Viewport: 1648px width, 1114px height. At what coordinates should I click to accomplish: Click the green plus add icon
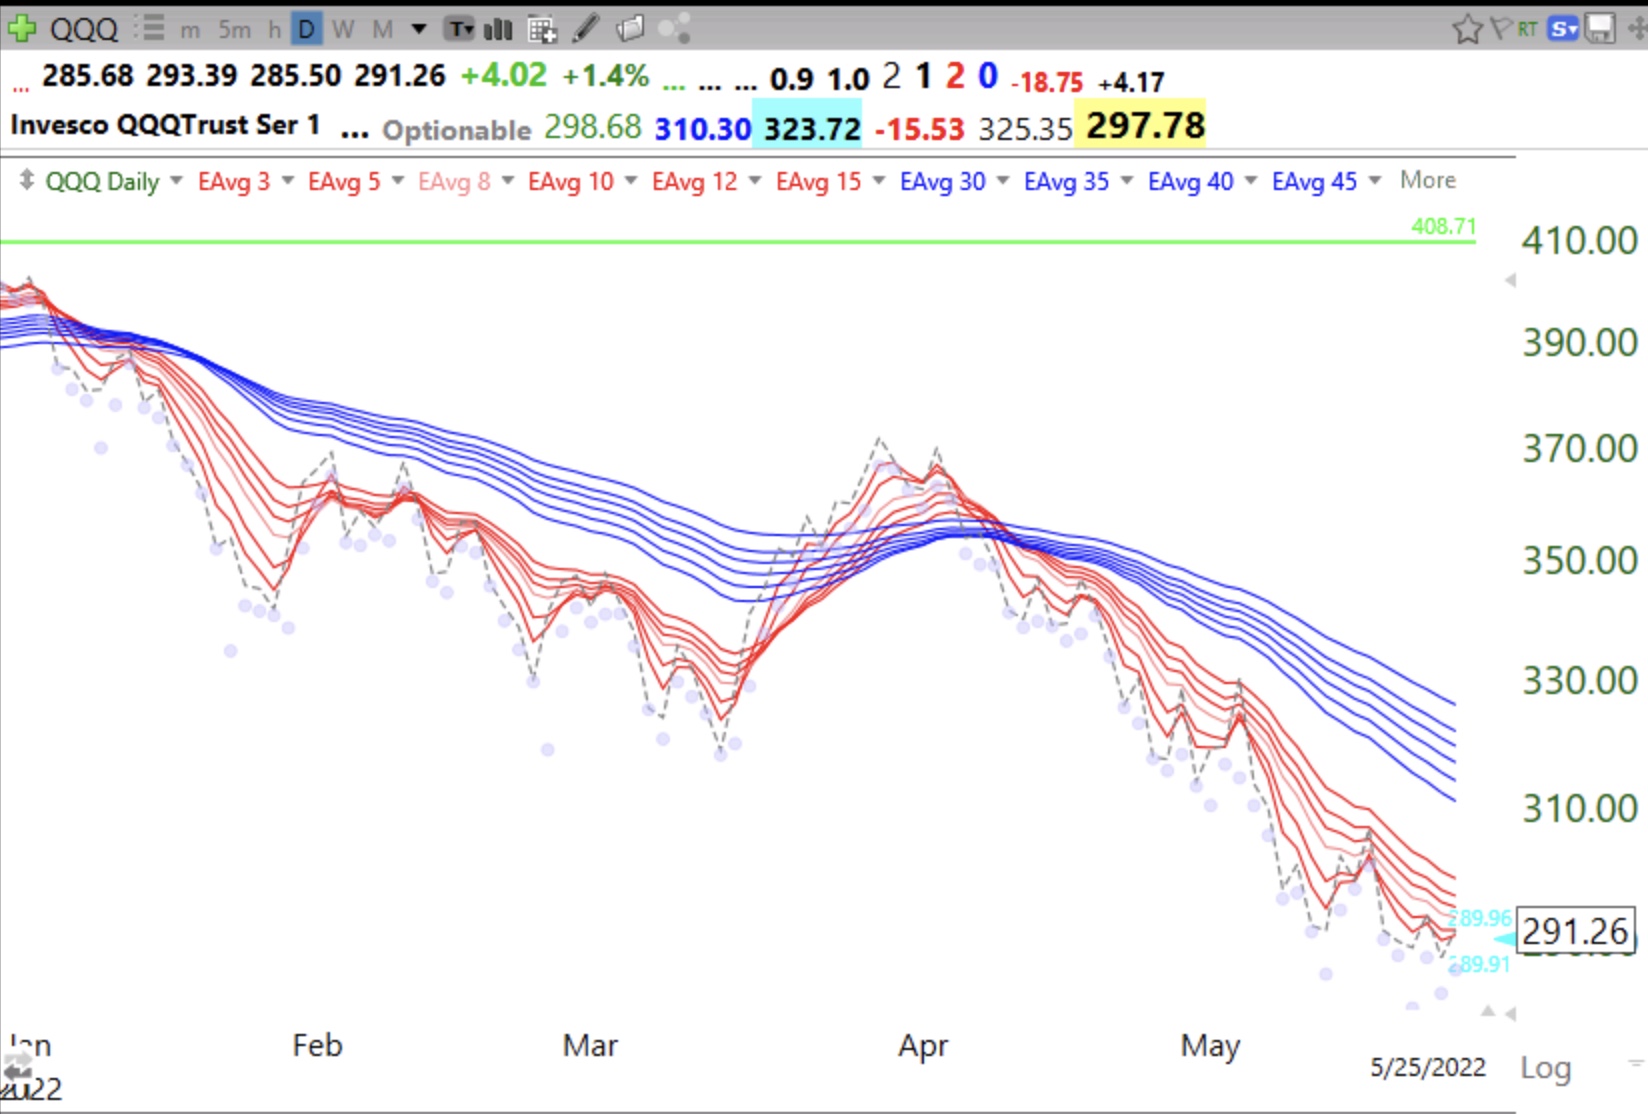[21, 28]
